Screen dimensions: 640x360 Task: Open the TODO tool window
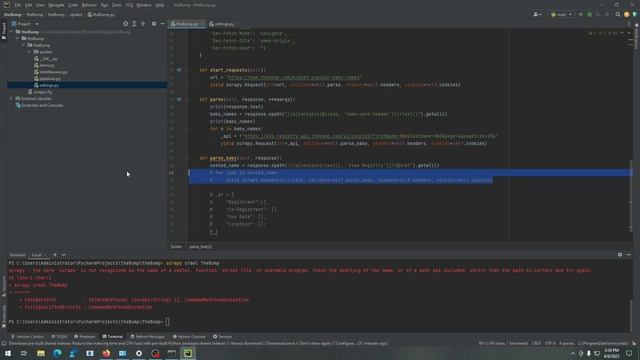click(60, 337)
